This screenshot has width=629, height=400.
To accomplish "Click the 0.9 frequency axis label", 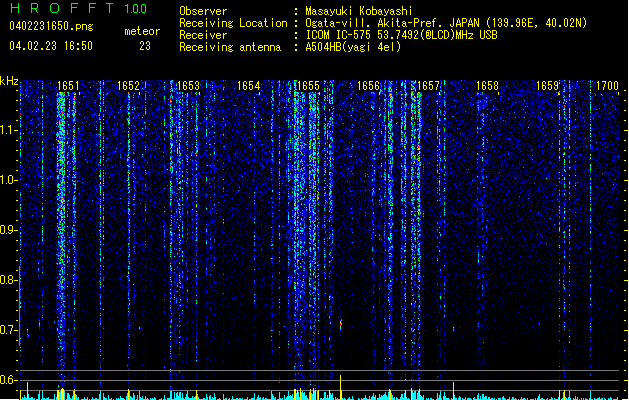I will [x=8, y=230].
